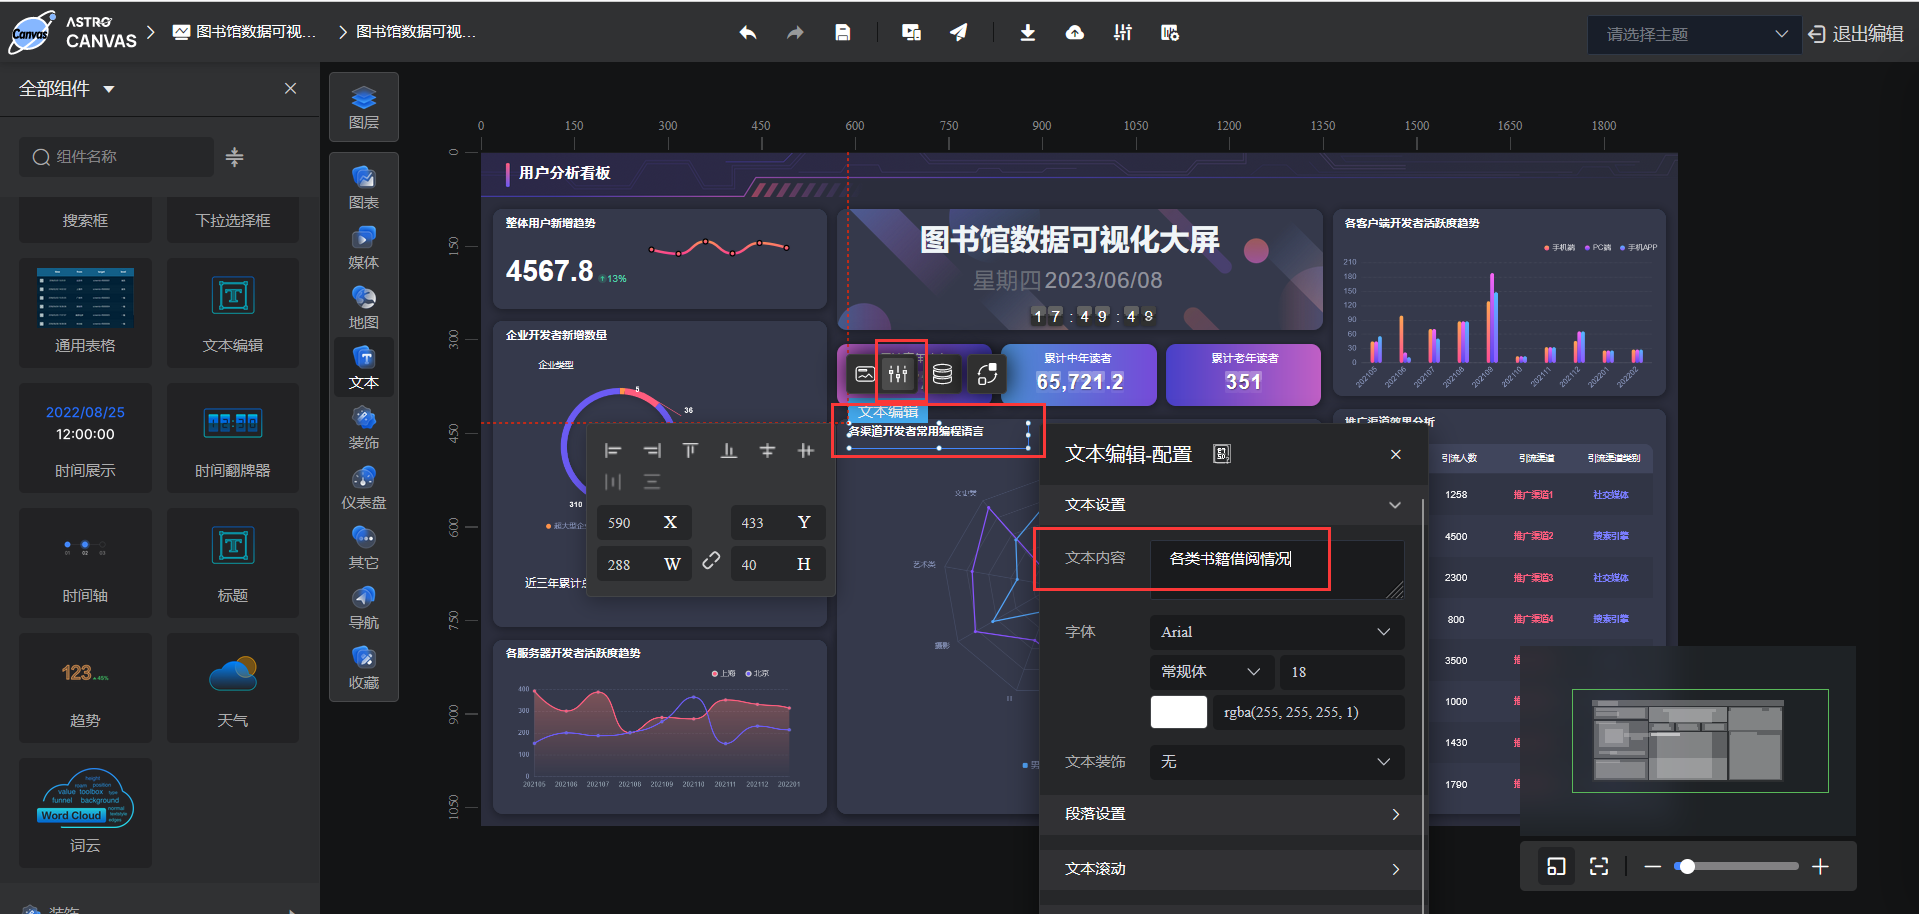Expand the 段落设置 settings section
Viewport: 1919px width, 914px height.
pos(1230,815)
